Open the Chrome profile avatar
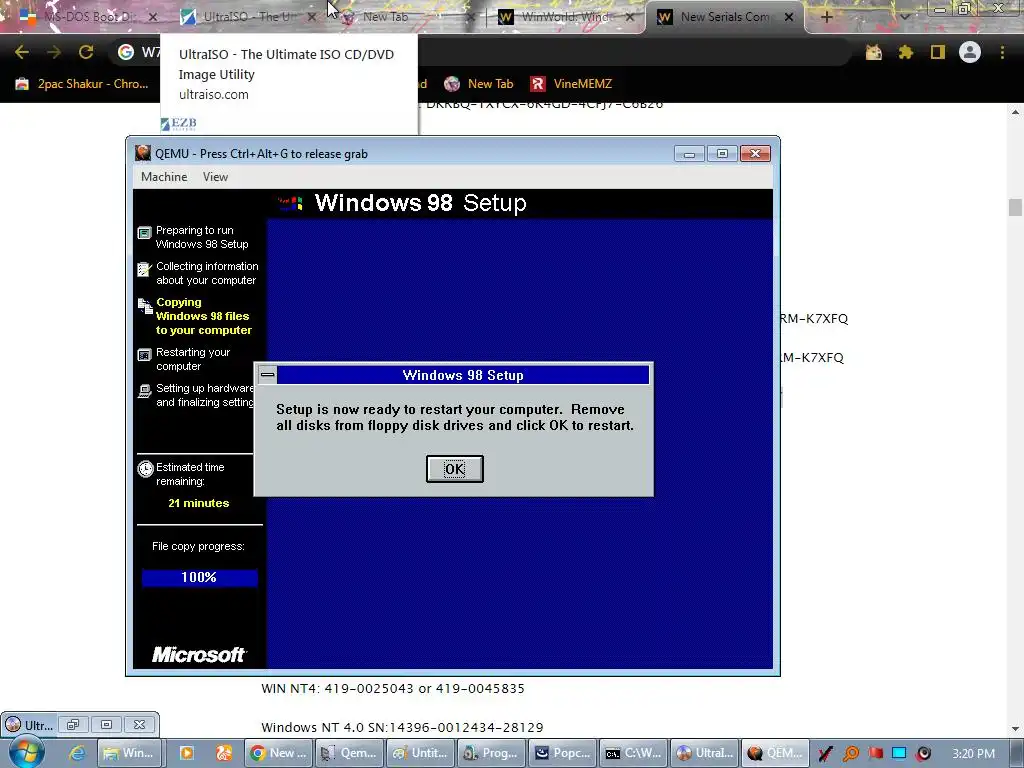This screenshot has height=768, width=1024. coord(970,52)
